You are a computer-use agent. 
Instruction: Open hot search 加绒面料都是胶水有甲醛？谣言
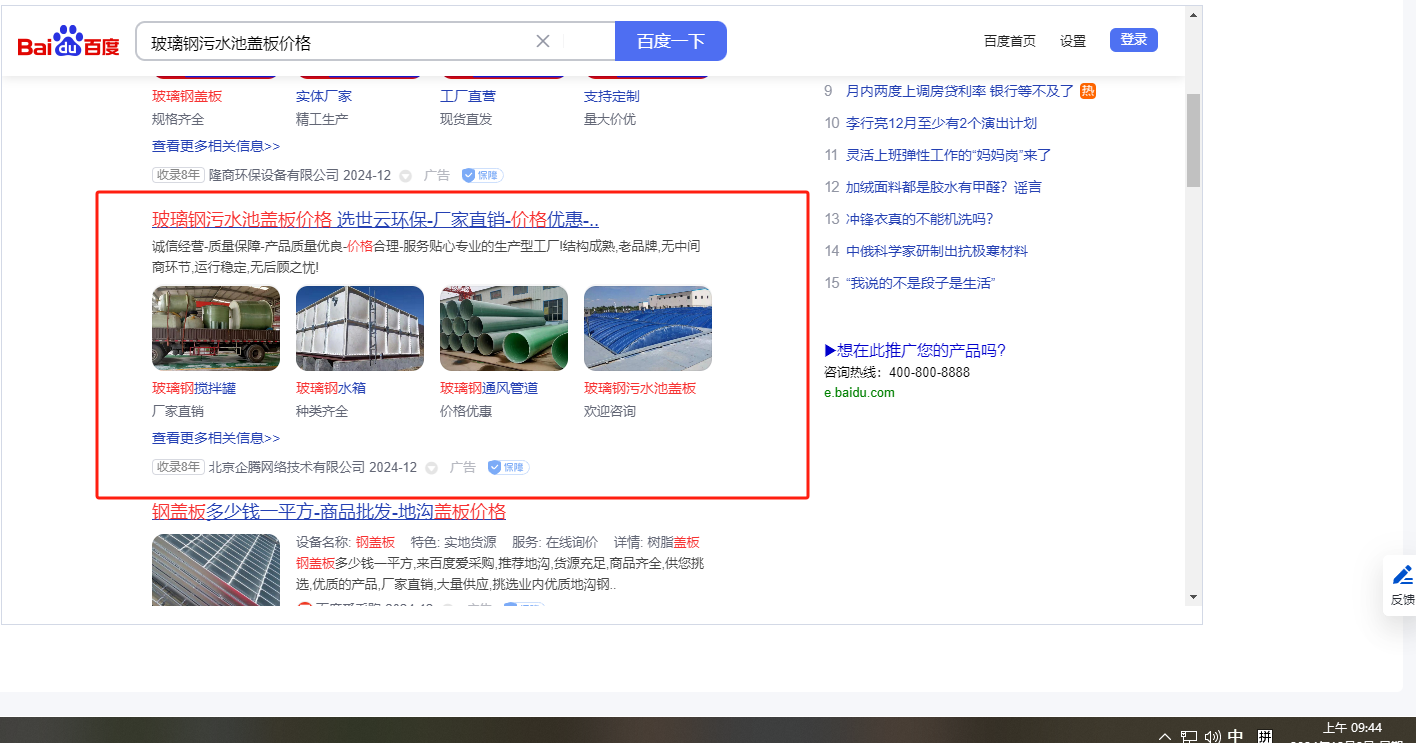click(943, 187)
